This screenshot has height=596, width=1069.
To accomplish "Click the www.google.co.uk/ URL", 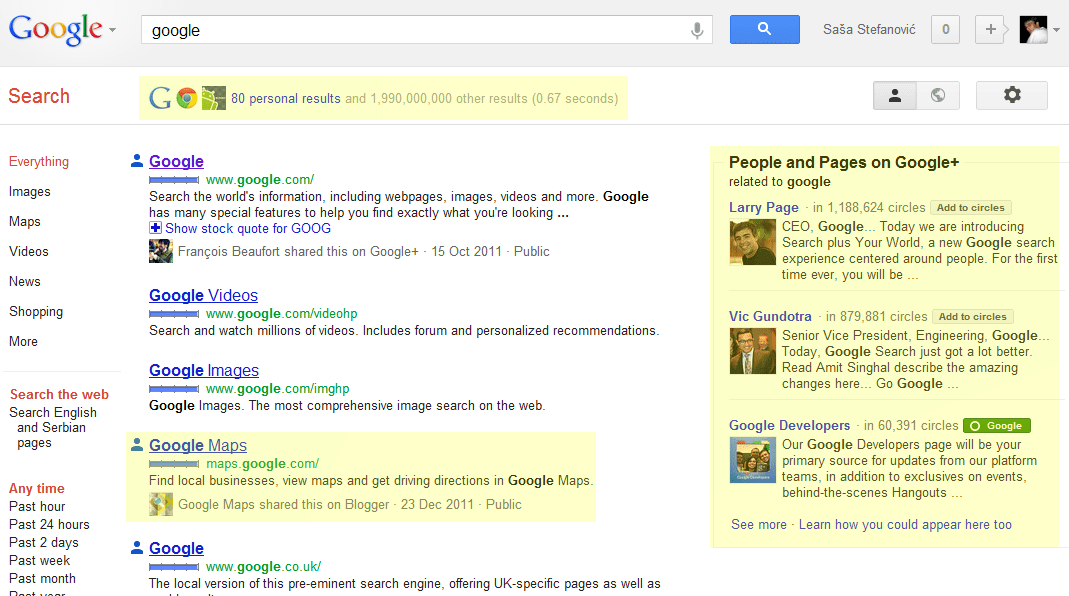I will point(263,567).
